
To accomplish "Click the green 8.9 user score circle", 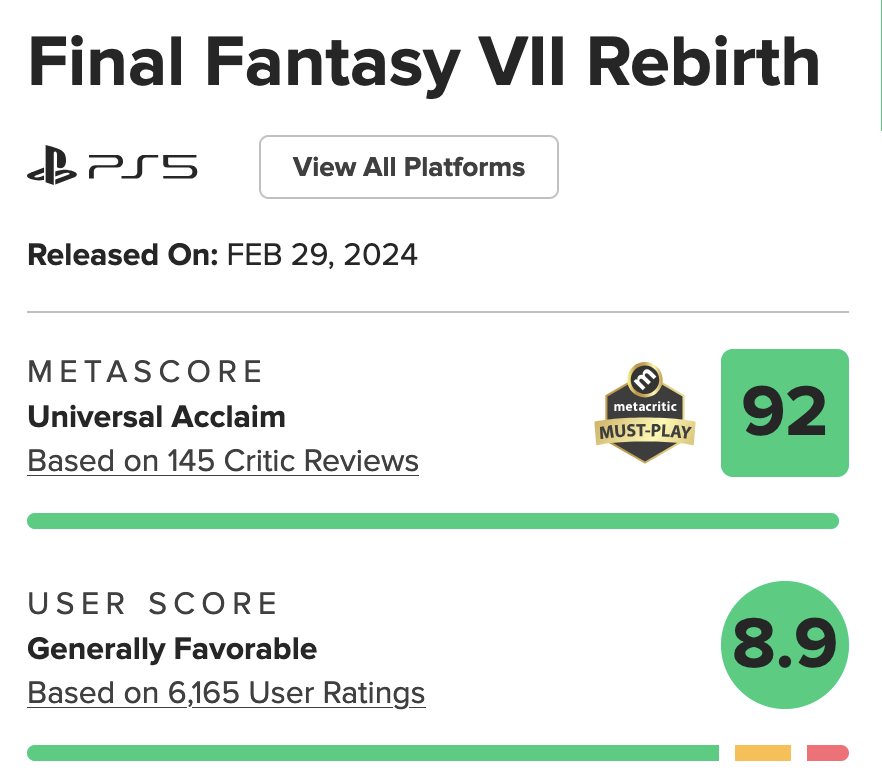I will pyautogui.click(x=784, y=645).
